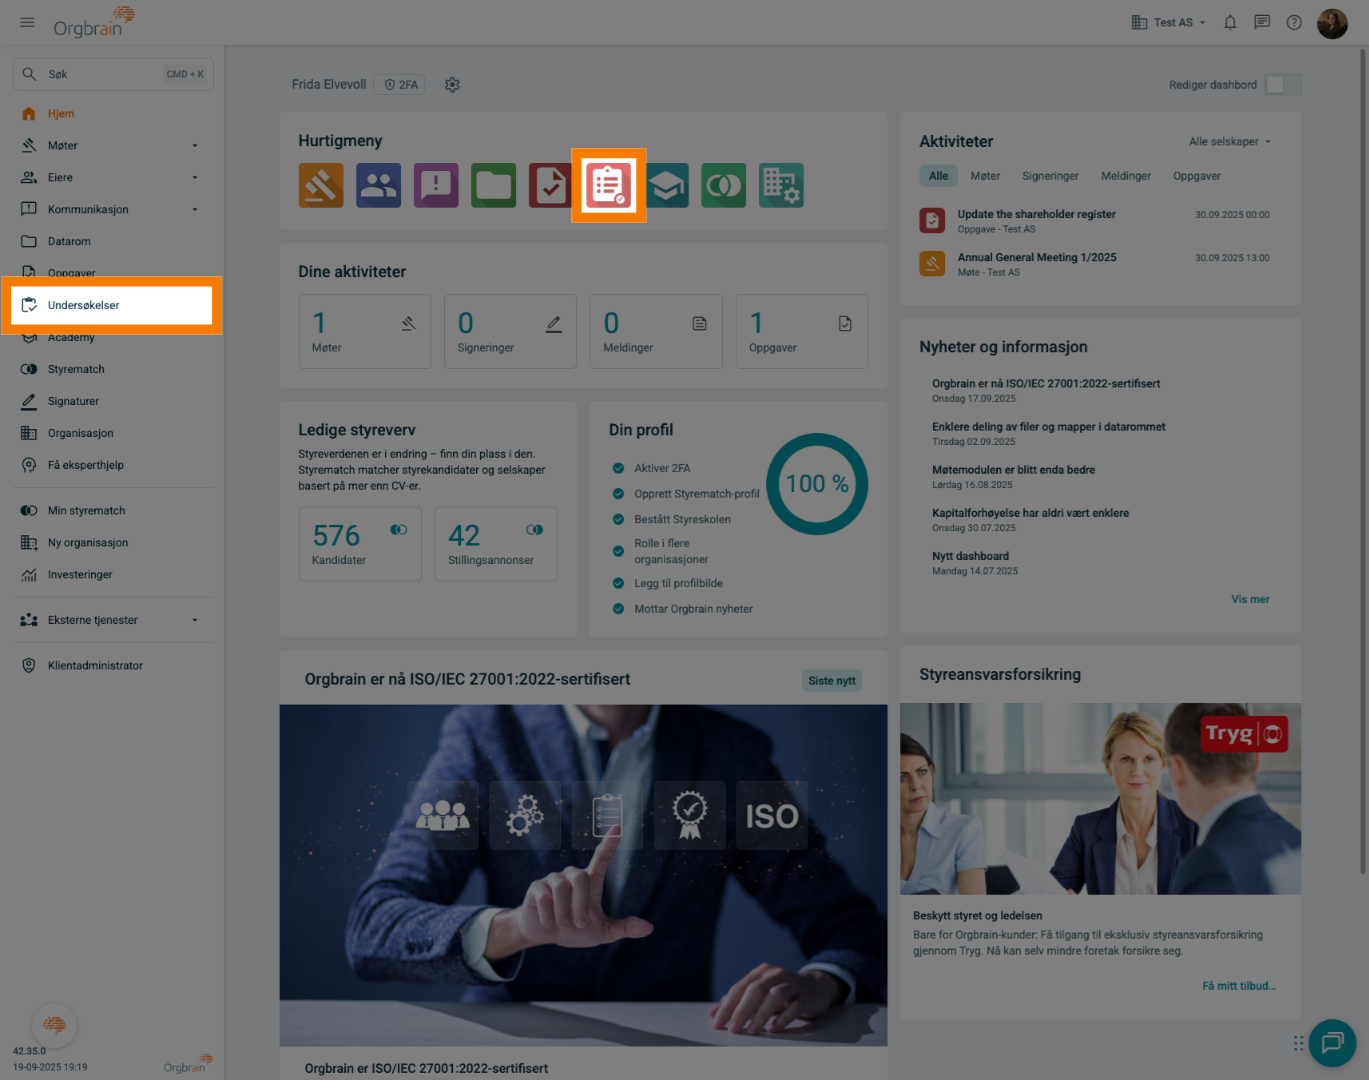Open the meetings gavel shortcut in Hurtigmeny
1369x1080 pixels.
pos(321,185)
